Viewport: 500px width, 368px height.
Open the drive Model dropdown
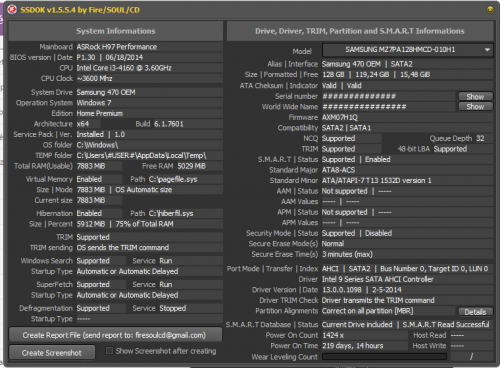[408, 50]
